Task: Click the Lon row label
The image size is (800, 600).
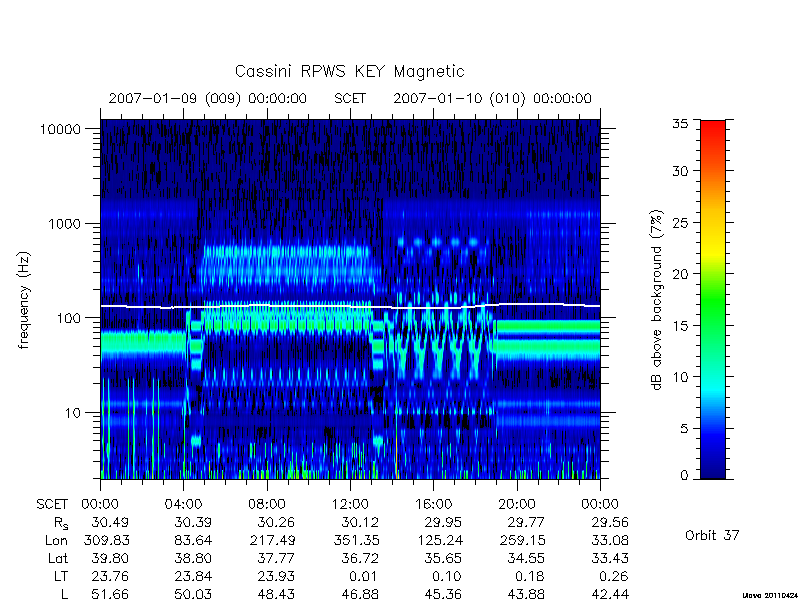Action: click(56, 540)
